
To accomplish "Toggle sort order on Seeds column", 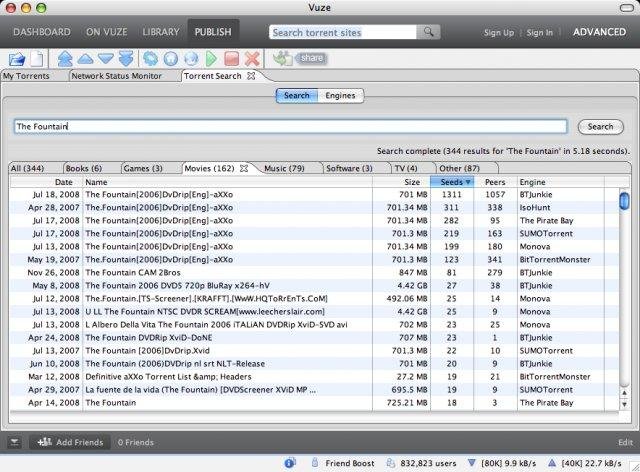I will [452, 182].
